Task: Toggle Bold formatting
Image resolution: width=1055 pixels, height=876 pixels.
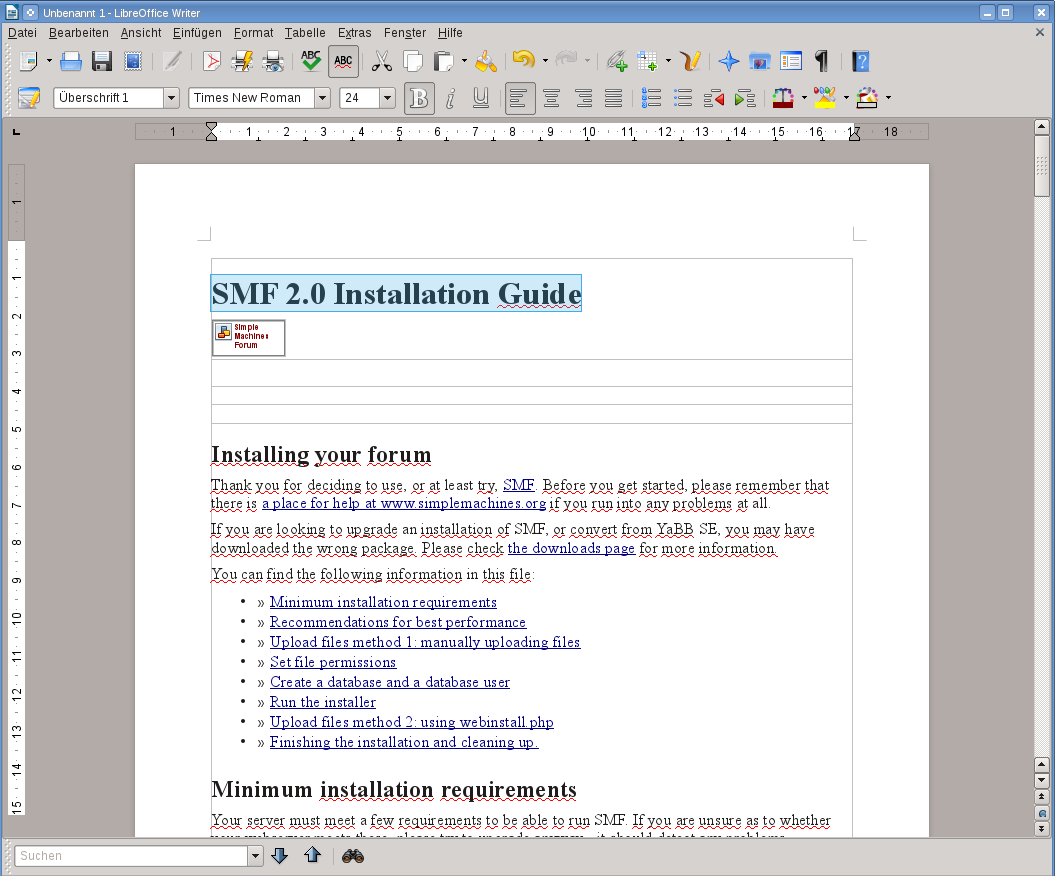Action: (419, 98)
